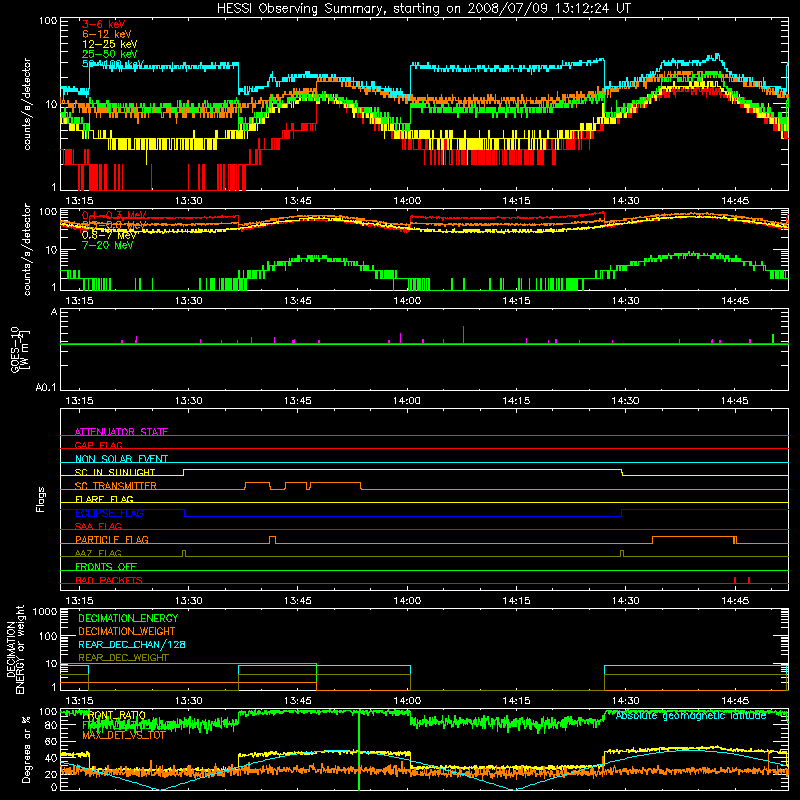Click the DECIMATION ENERGY or weight axis label
Screen dimensions: 800x800
15,649
